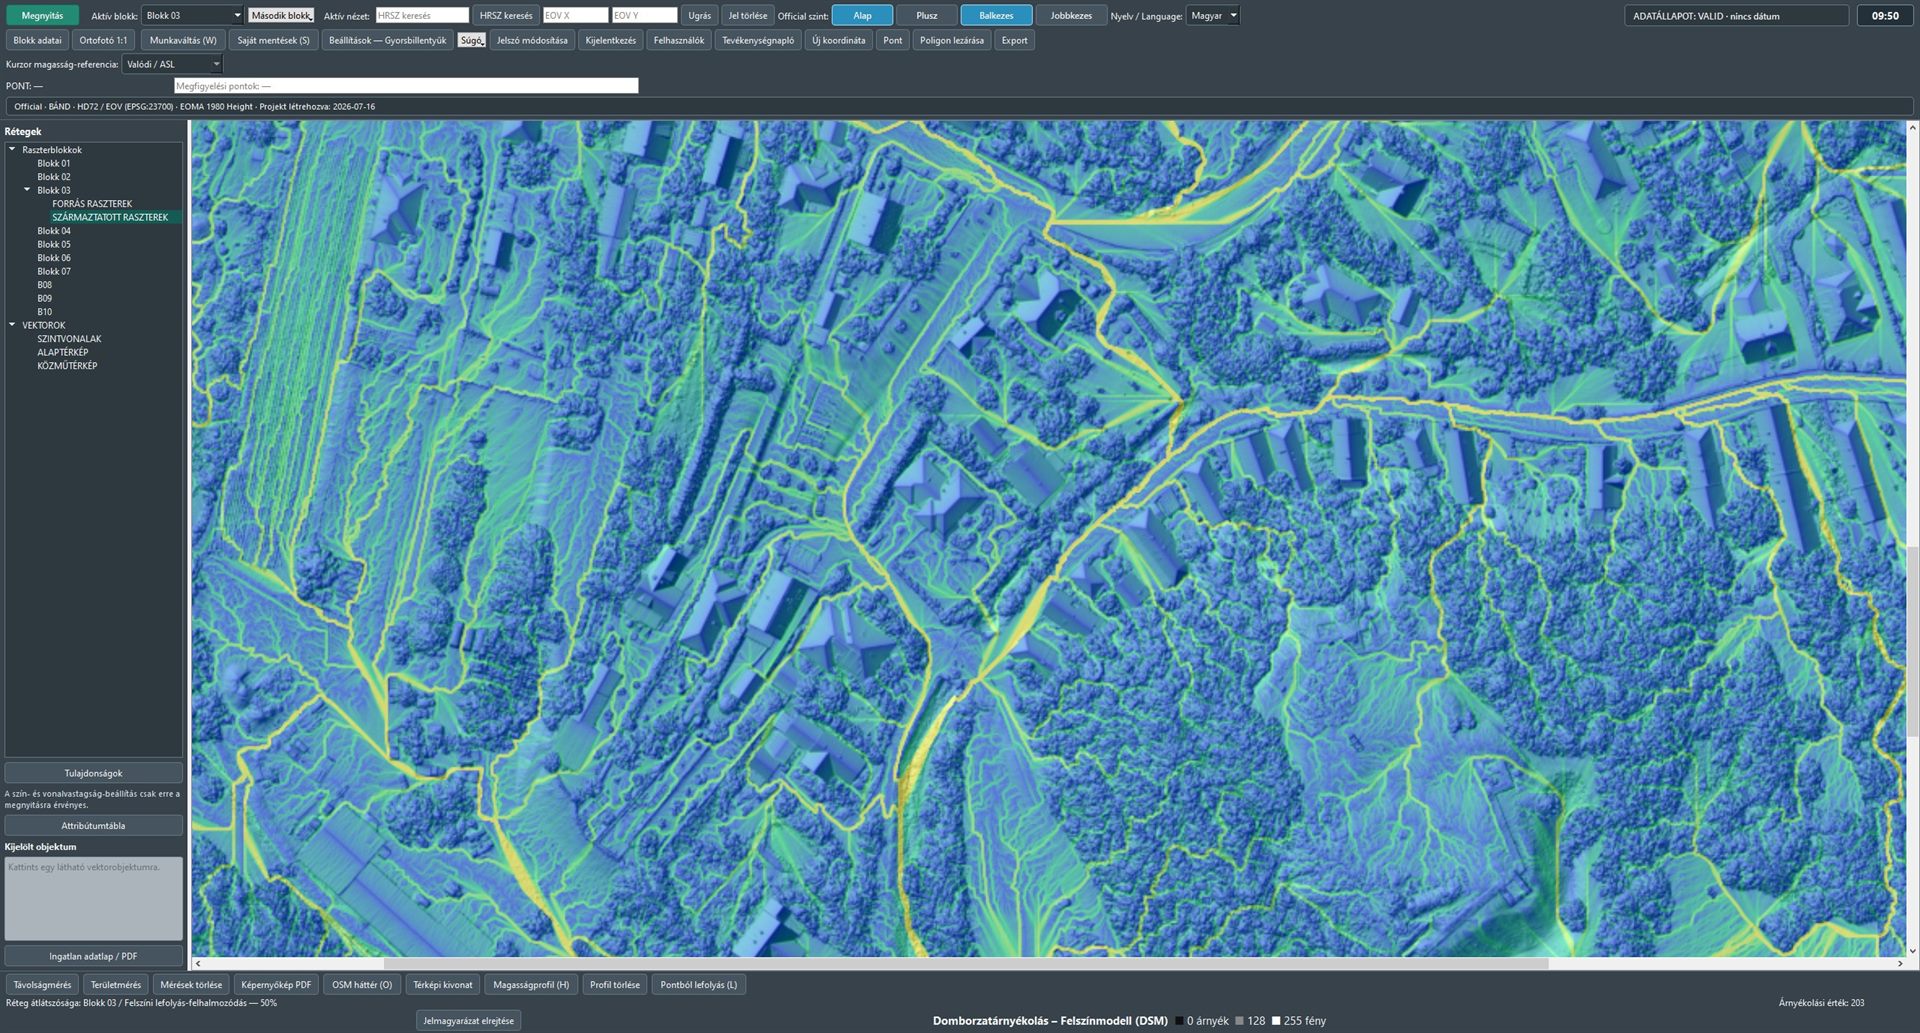Collapse the Blokk 03 tree node
This screenshot has height=1033, width=1920.
tap(28, 190)
